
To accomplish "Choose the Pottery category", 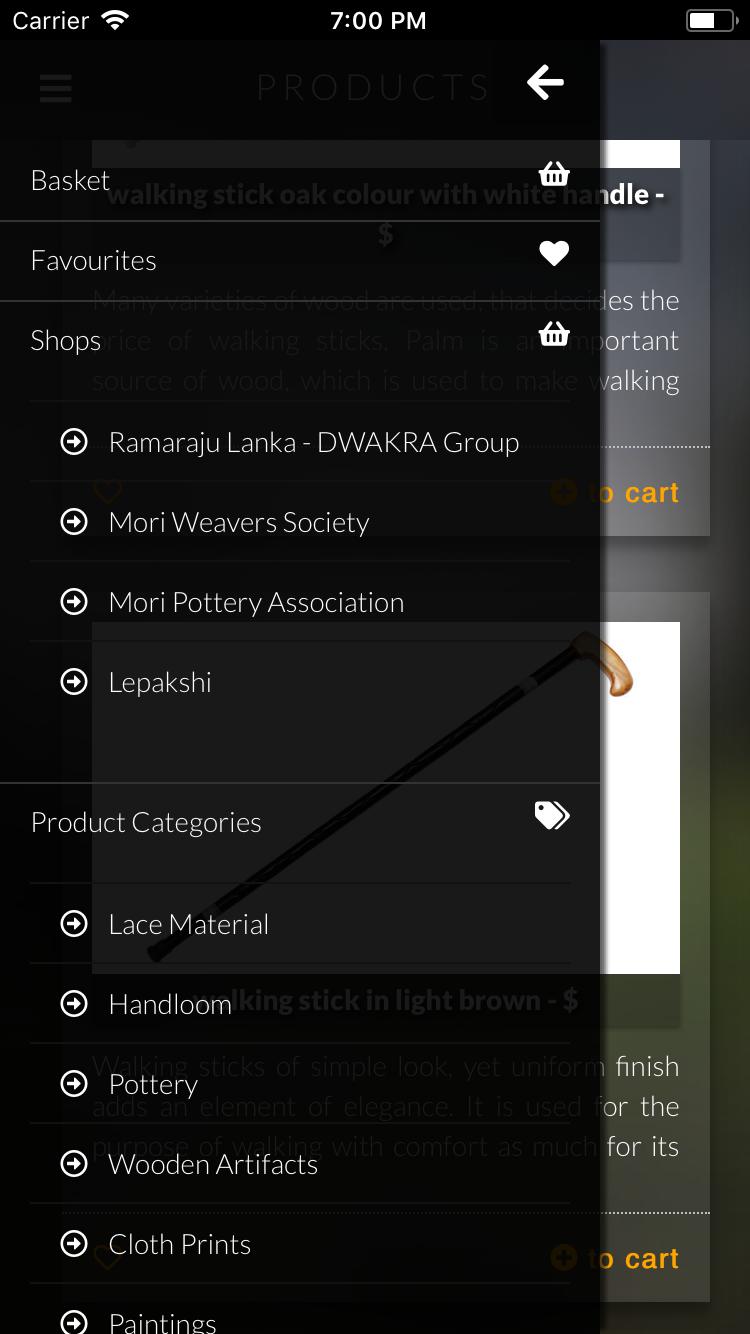I will (300, 1084).
